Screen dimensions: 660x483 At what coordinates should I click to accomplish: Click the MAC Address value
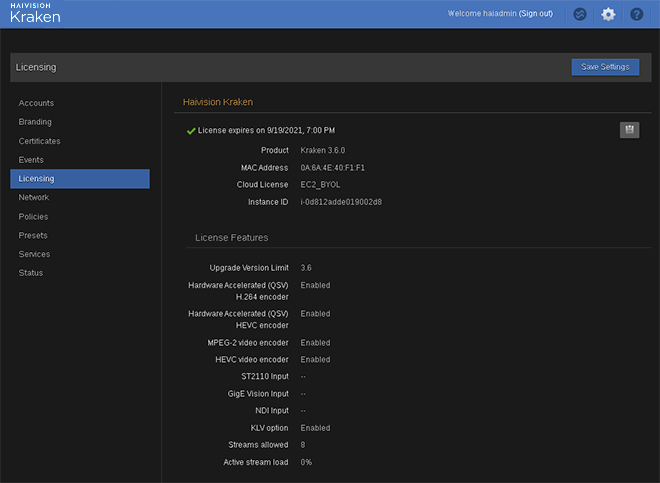(332, 168)
